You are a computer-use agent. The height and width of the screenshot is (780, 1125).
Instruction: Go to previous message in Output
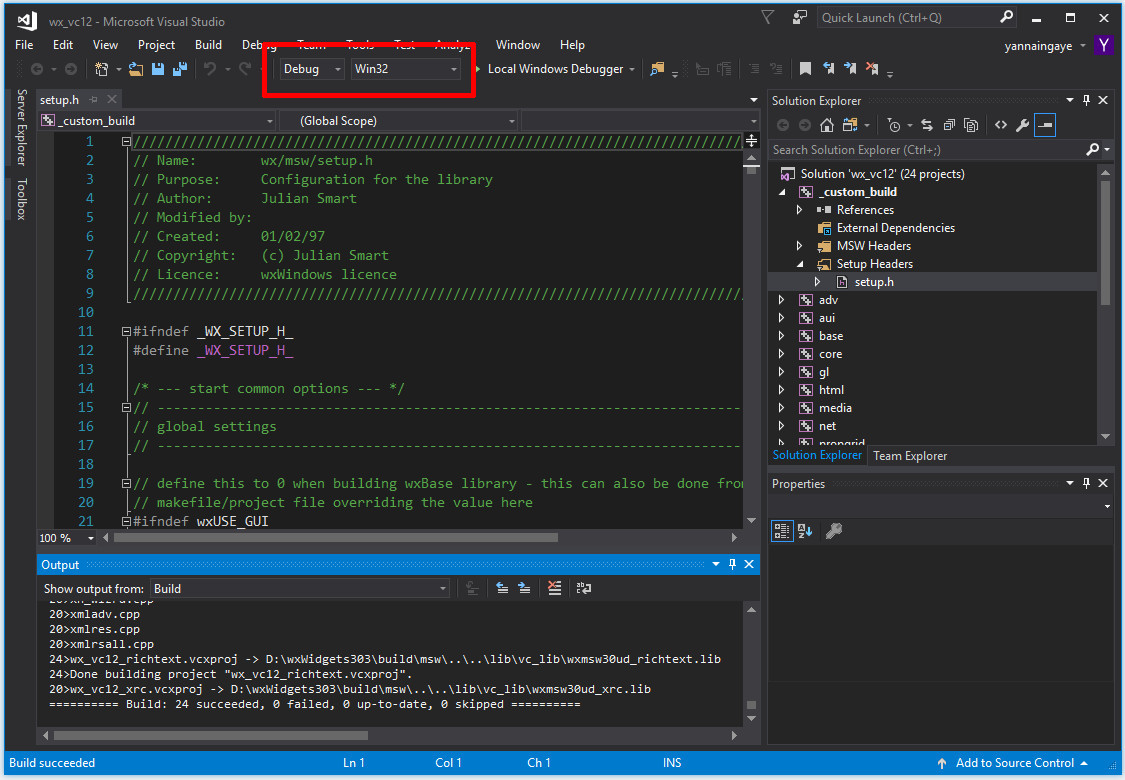click(x=502, y=588)
